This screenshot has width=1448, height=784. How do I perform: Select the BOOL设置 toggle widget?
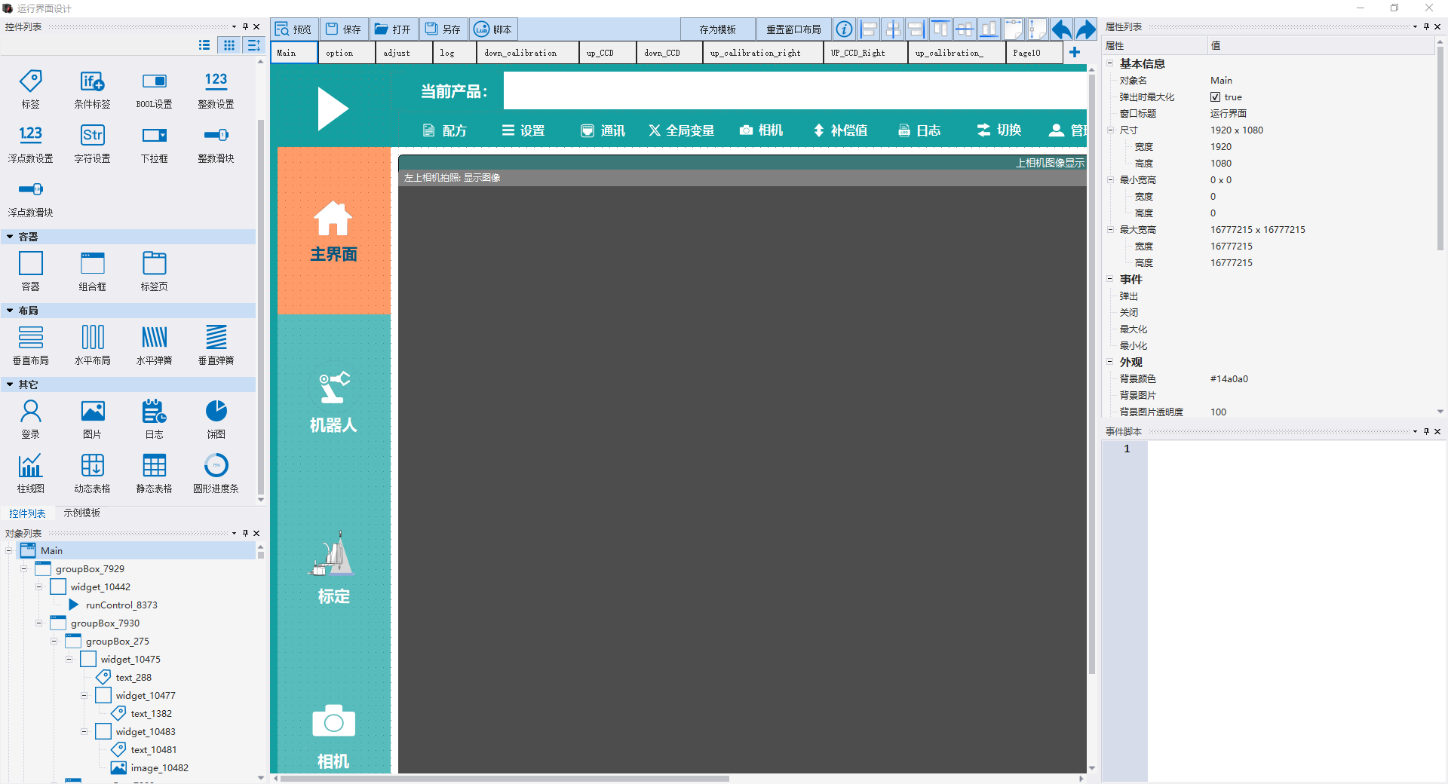[154, 88]
